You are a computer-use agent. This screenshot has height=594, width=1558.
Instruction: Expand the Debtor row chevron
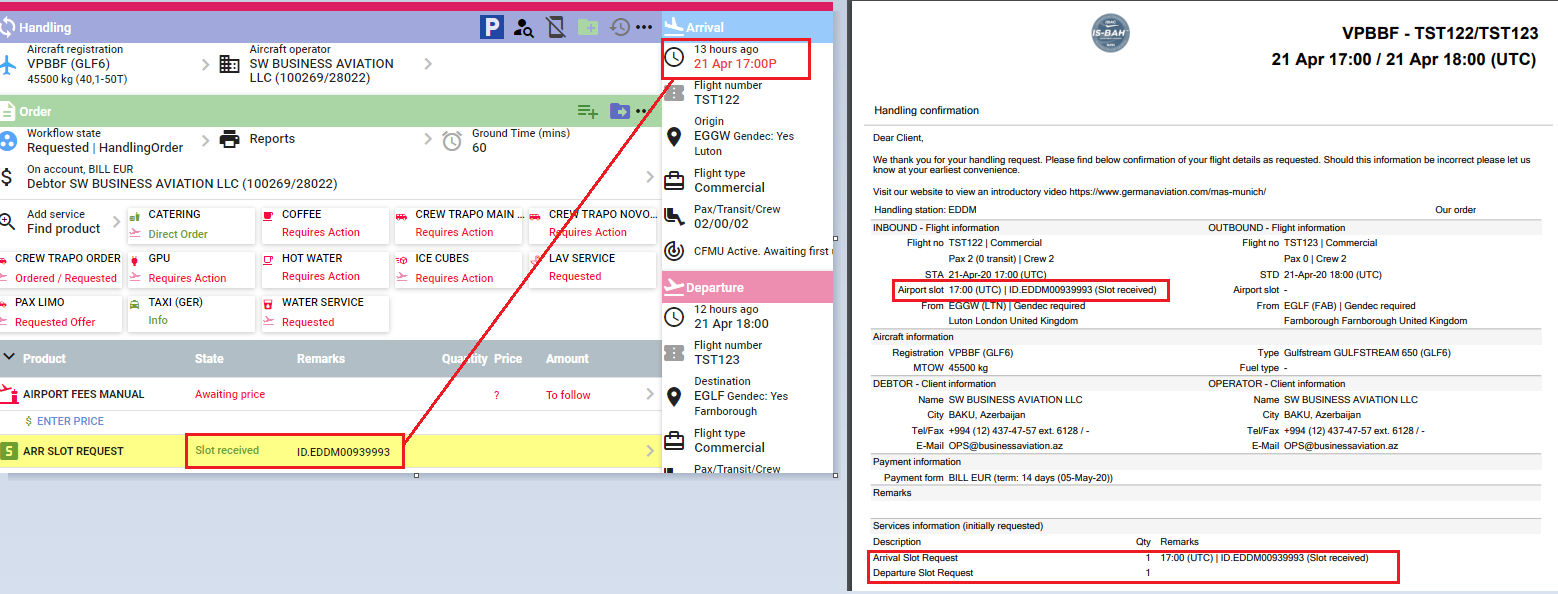(650, 177)
